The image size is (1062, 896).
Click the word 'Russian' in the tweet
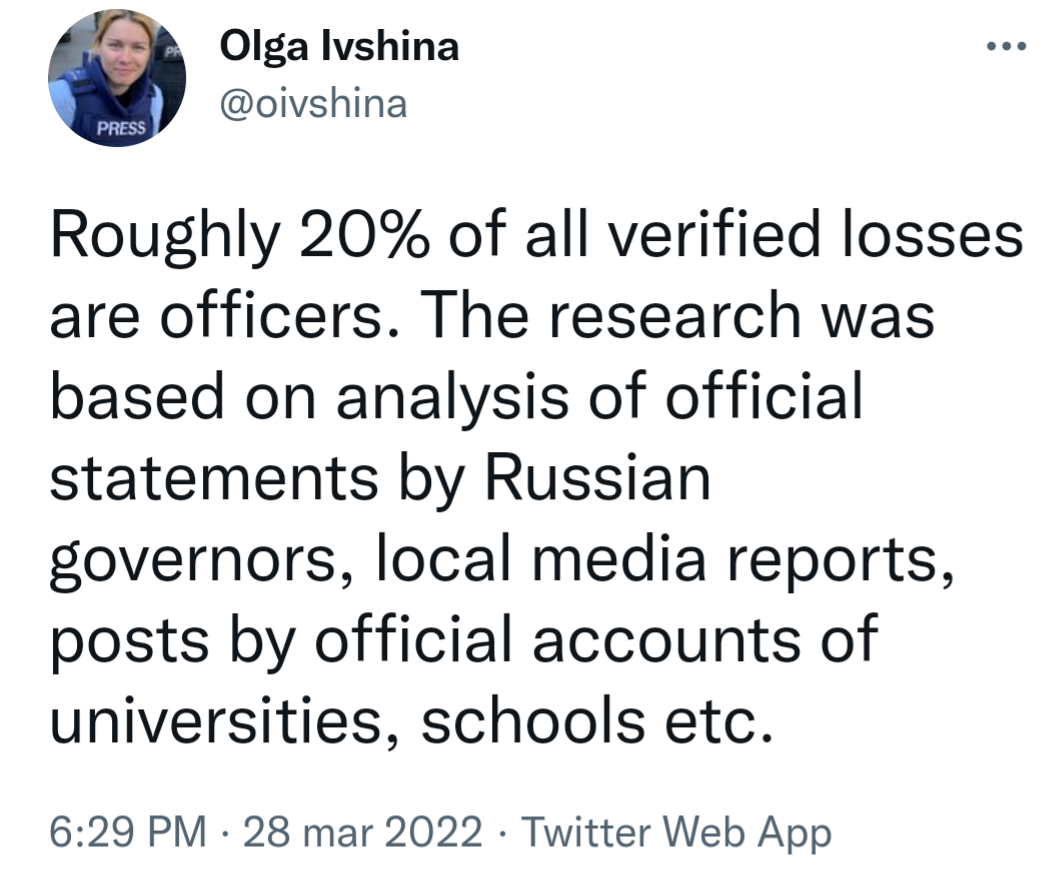(598, 478)
